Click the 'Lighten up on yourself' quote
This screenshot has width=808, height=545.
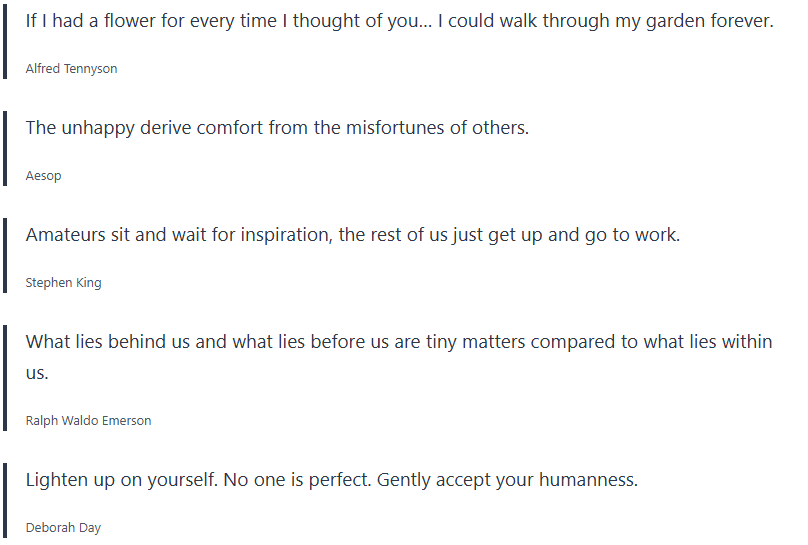click(x=331, y=480)
